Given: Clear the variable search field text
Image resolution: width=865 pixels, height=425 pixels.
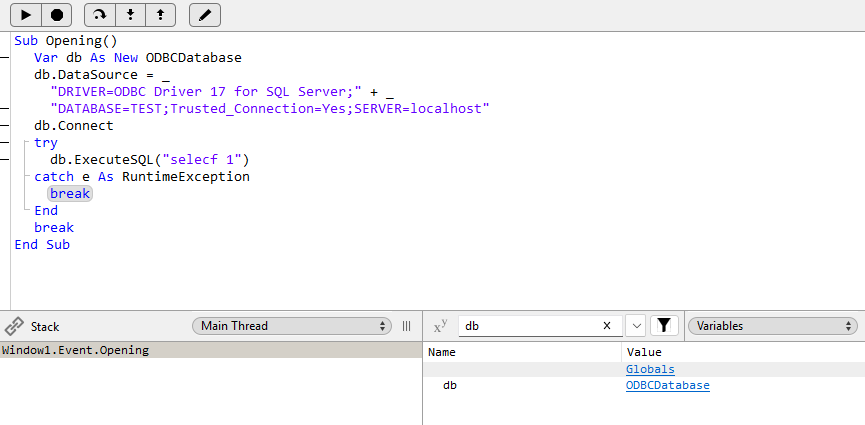Looking at the screenshot, I should pos(606,326).
